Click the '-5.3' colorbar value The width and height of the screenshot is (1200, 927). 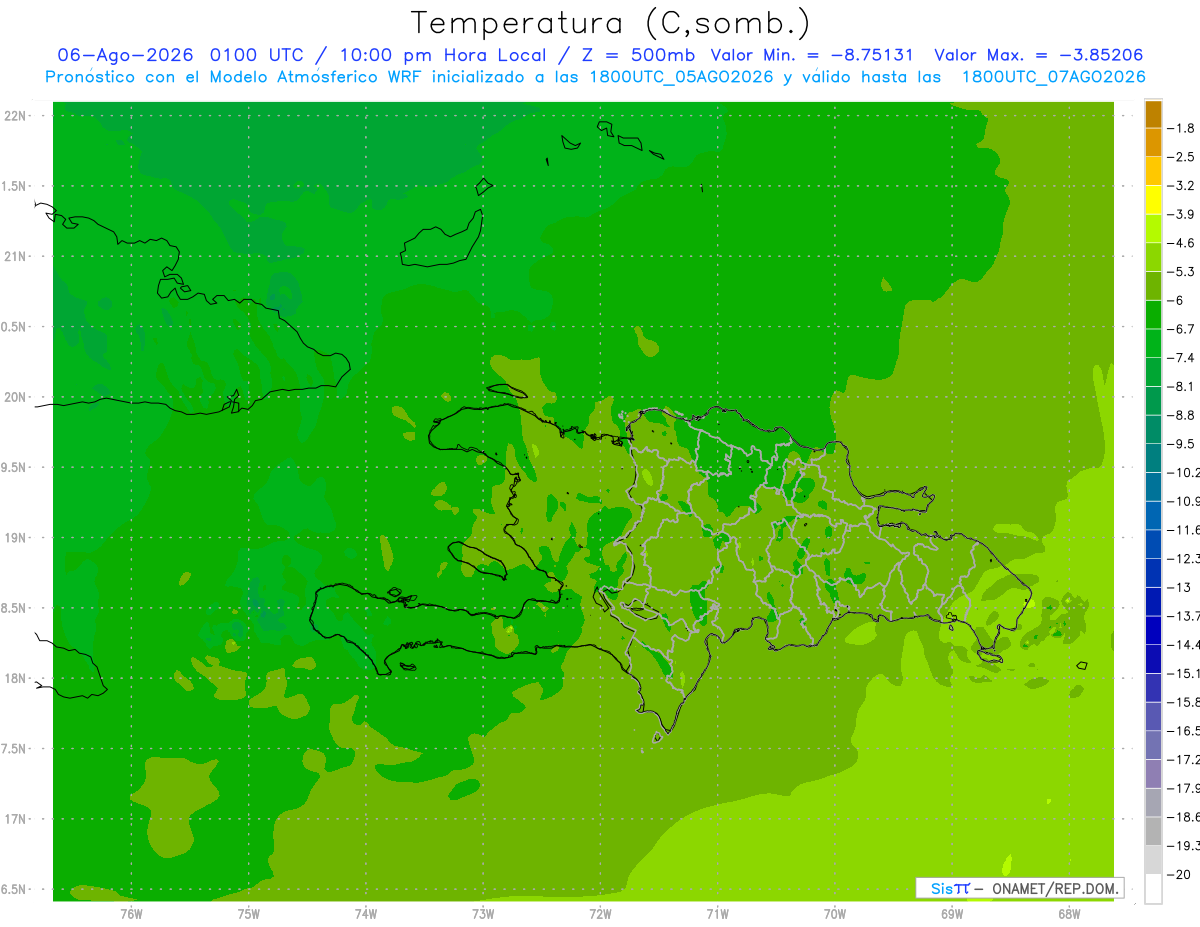coord(1181,272)
